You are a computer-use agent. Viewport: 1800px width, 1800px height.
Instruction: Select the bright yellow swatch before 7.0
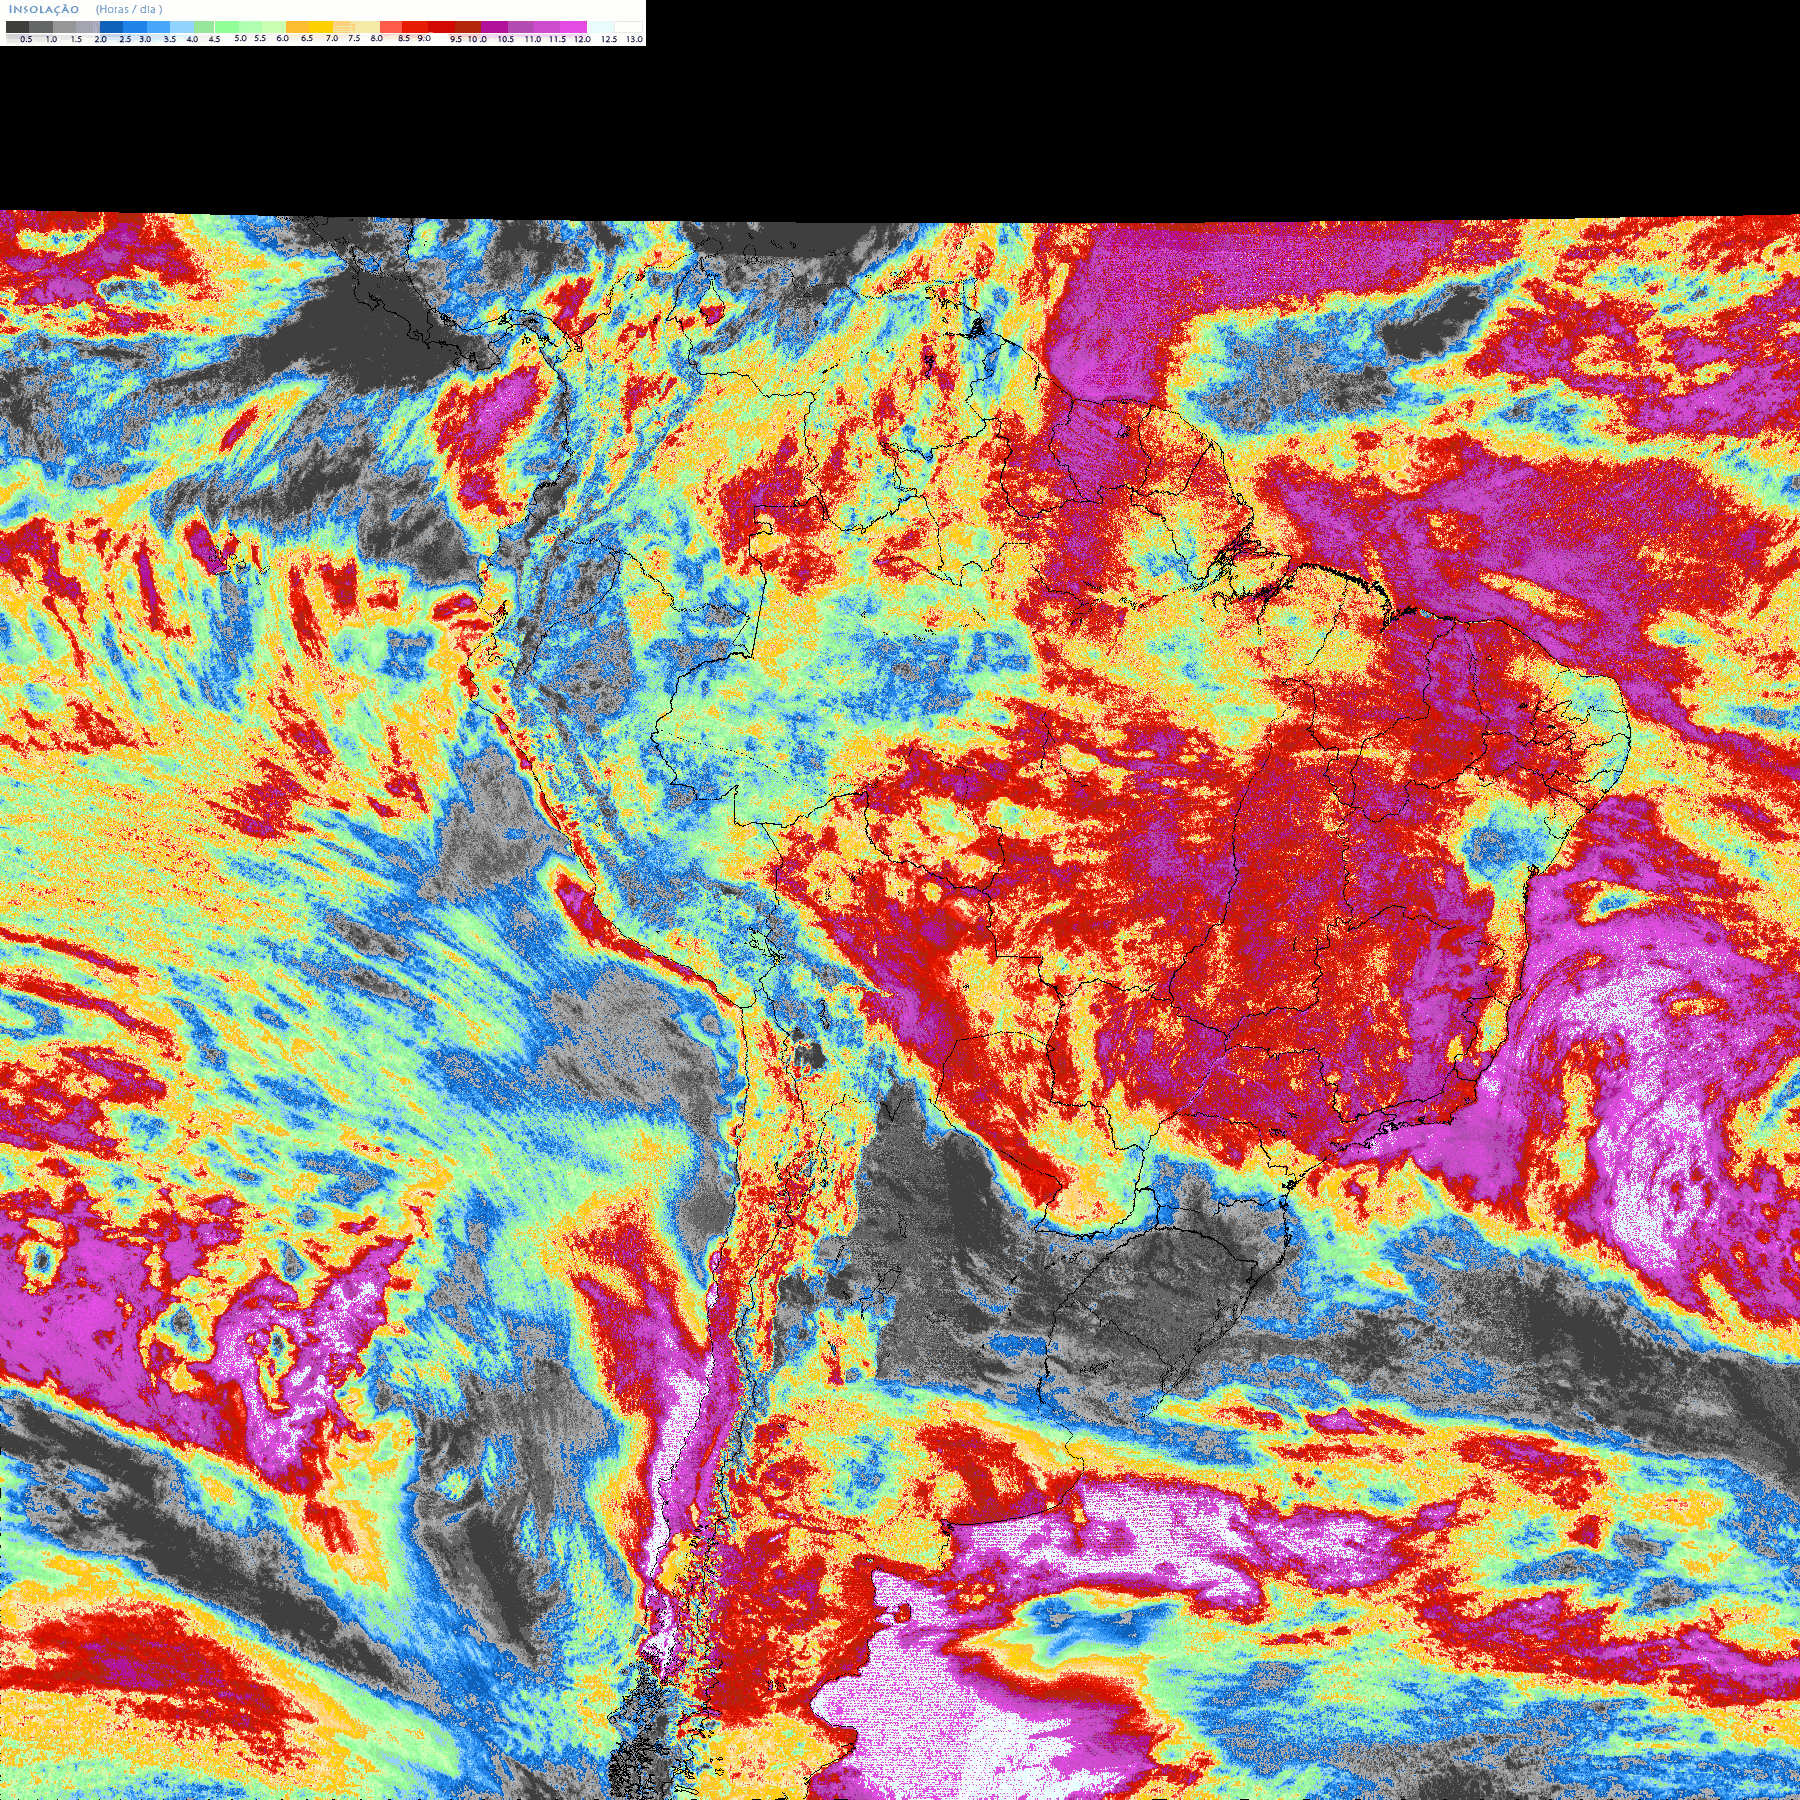[321, 27]
